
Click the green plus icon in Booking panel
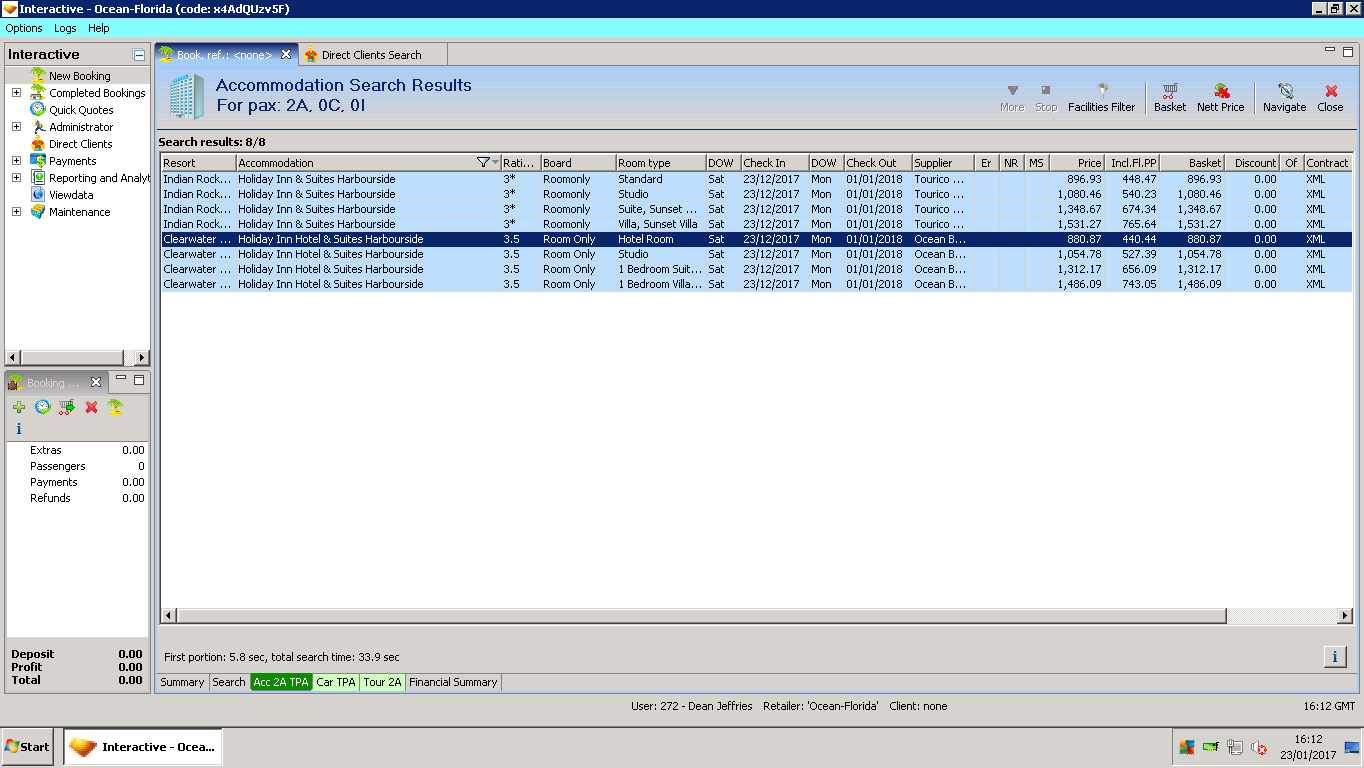[x=19, y=407]
